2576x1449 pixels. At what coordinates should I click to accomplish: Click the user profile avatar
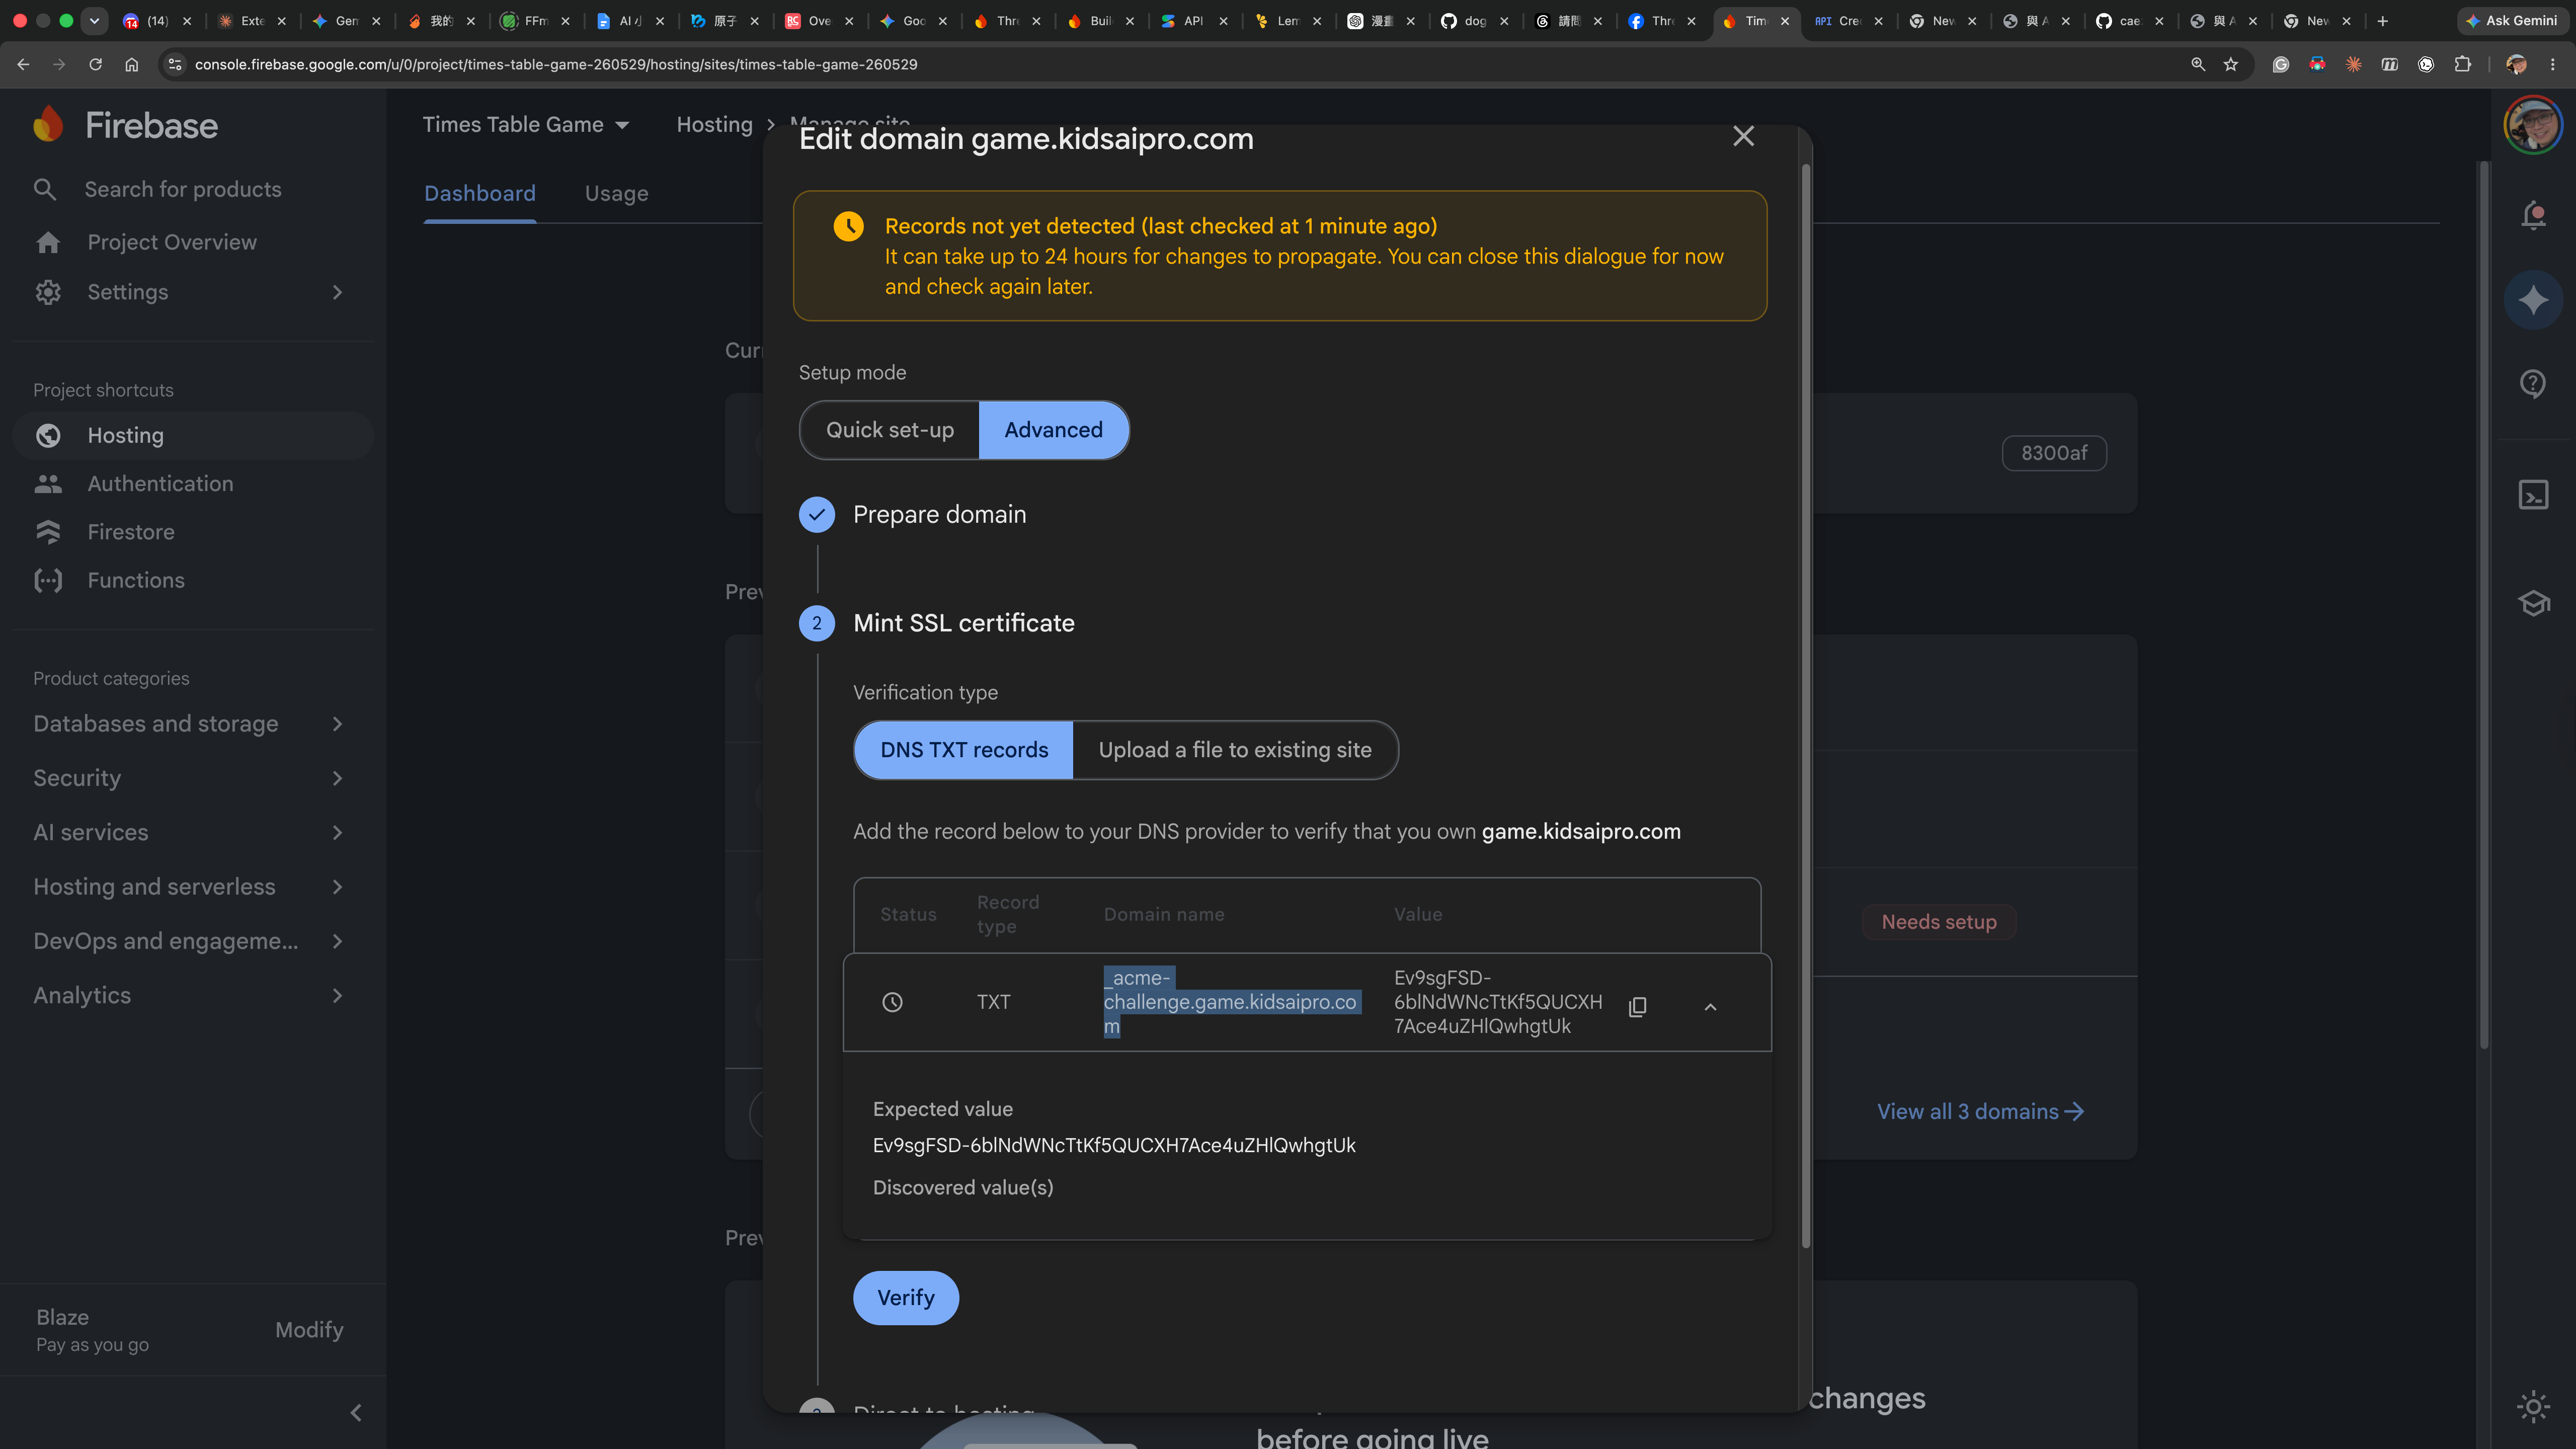(2532, 125)
